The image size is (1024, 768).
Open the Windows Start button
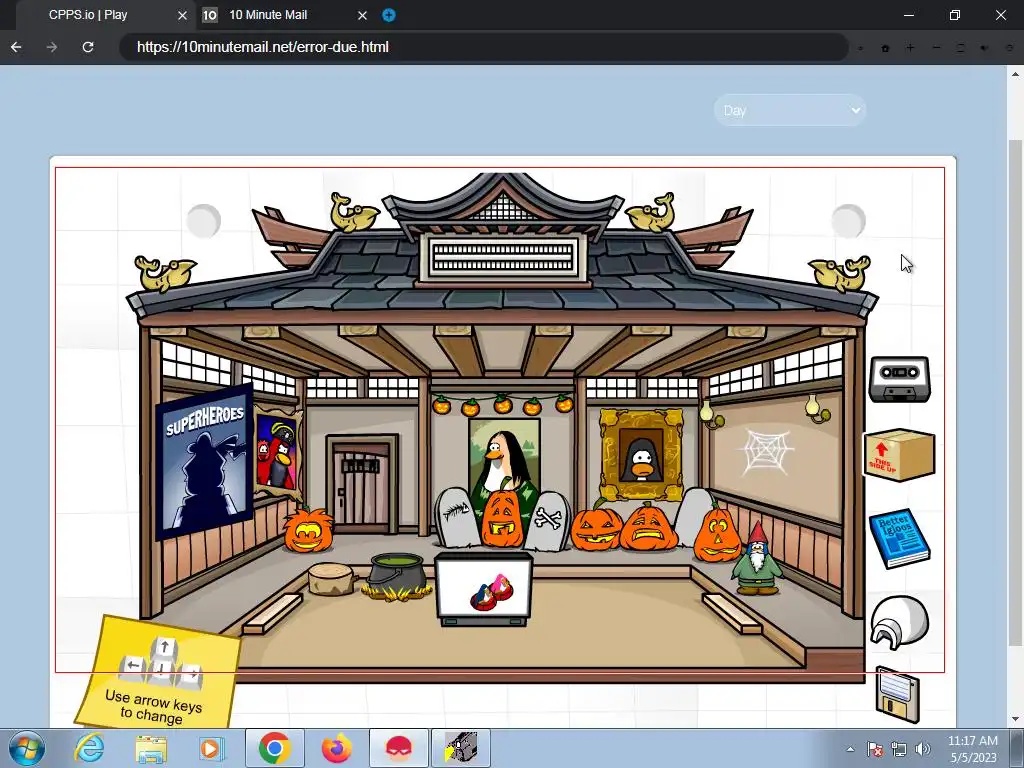pyautogui.click(x=27, y=748)
